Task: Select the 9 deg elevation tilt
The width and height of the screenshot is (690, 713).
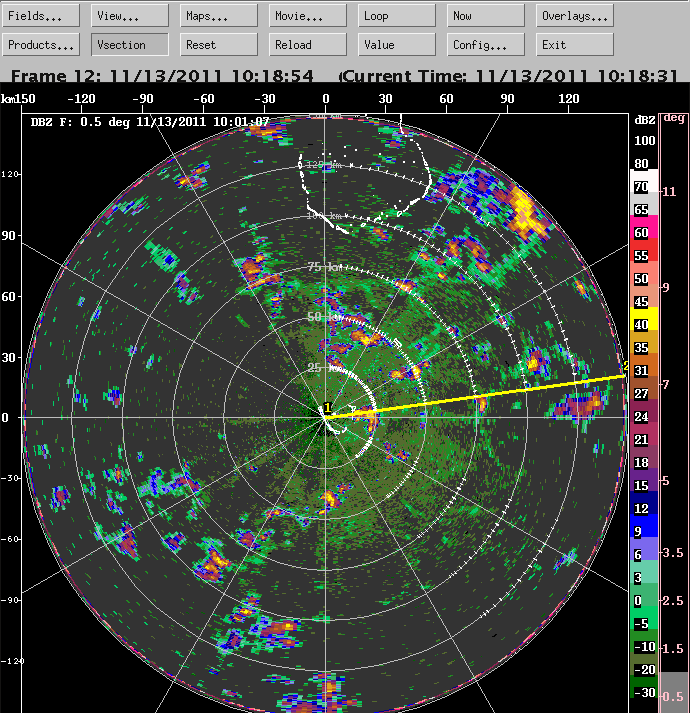Action: pyautogui.click(x=666, y=287)
